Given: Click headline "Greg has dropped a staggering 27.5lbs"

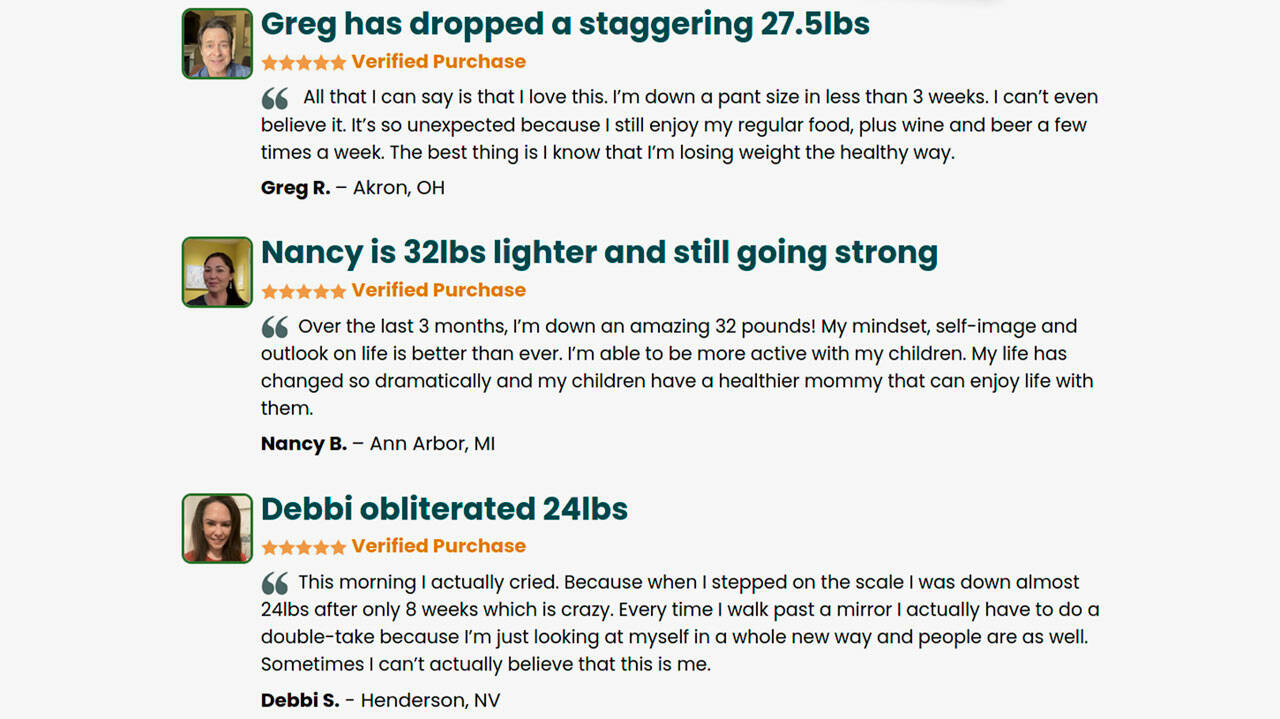Looking at the screenshot, I should point(565,24).
